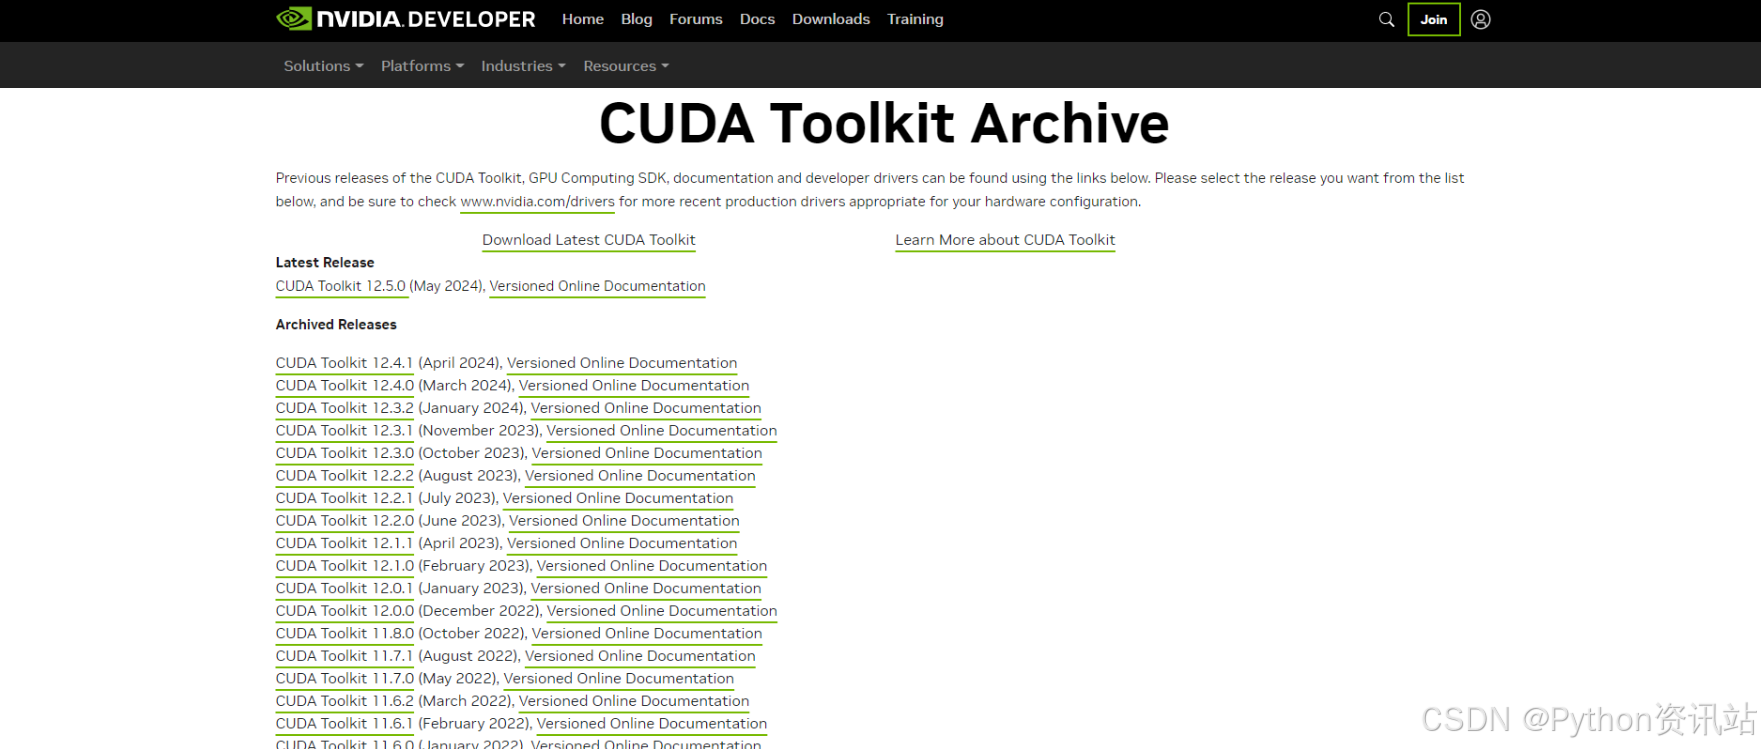This screenshot has height=749, width=1761.
Task: Open Versioned Online Documentation for 12.2.2
Action: 640,476
